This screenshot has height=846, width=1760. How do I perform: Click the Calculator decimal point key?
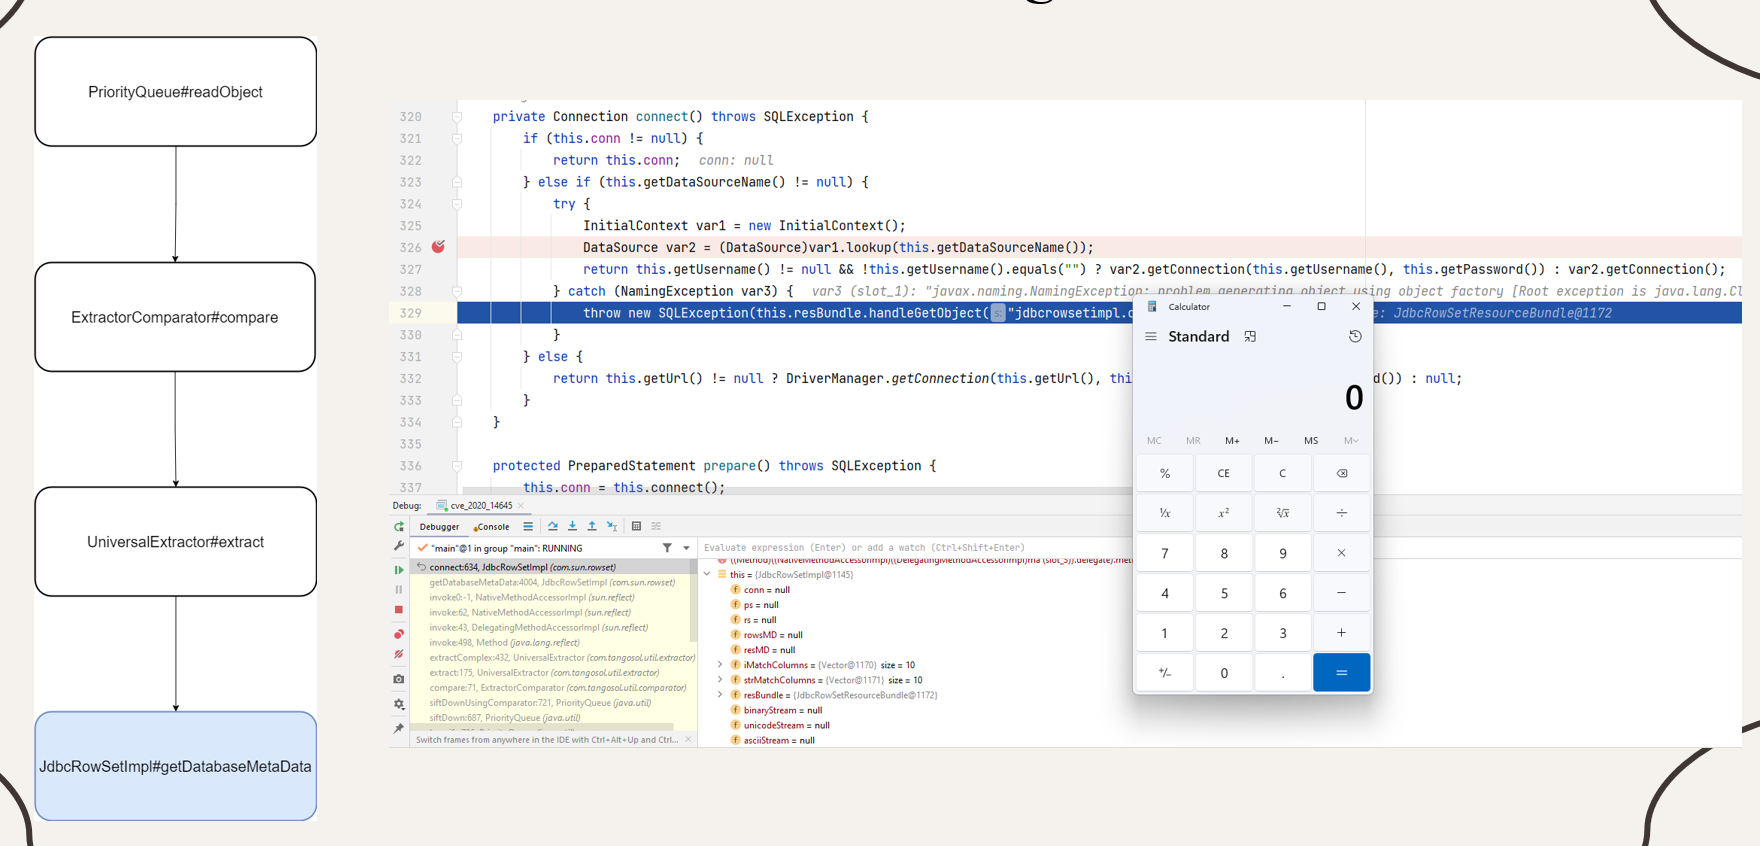click(x=1283, y=673)
